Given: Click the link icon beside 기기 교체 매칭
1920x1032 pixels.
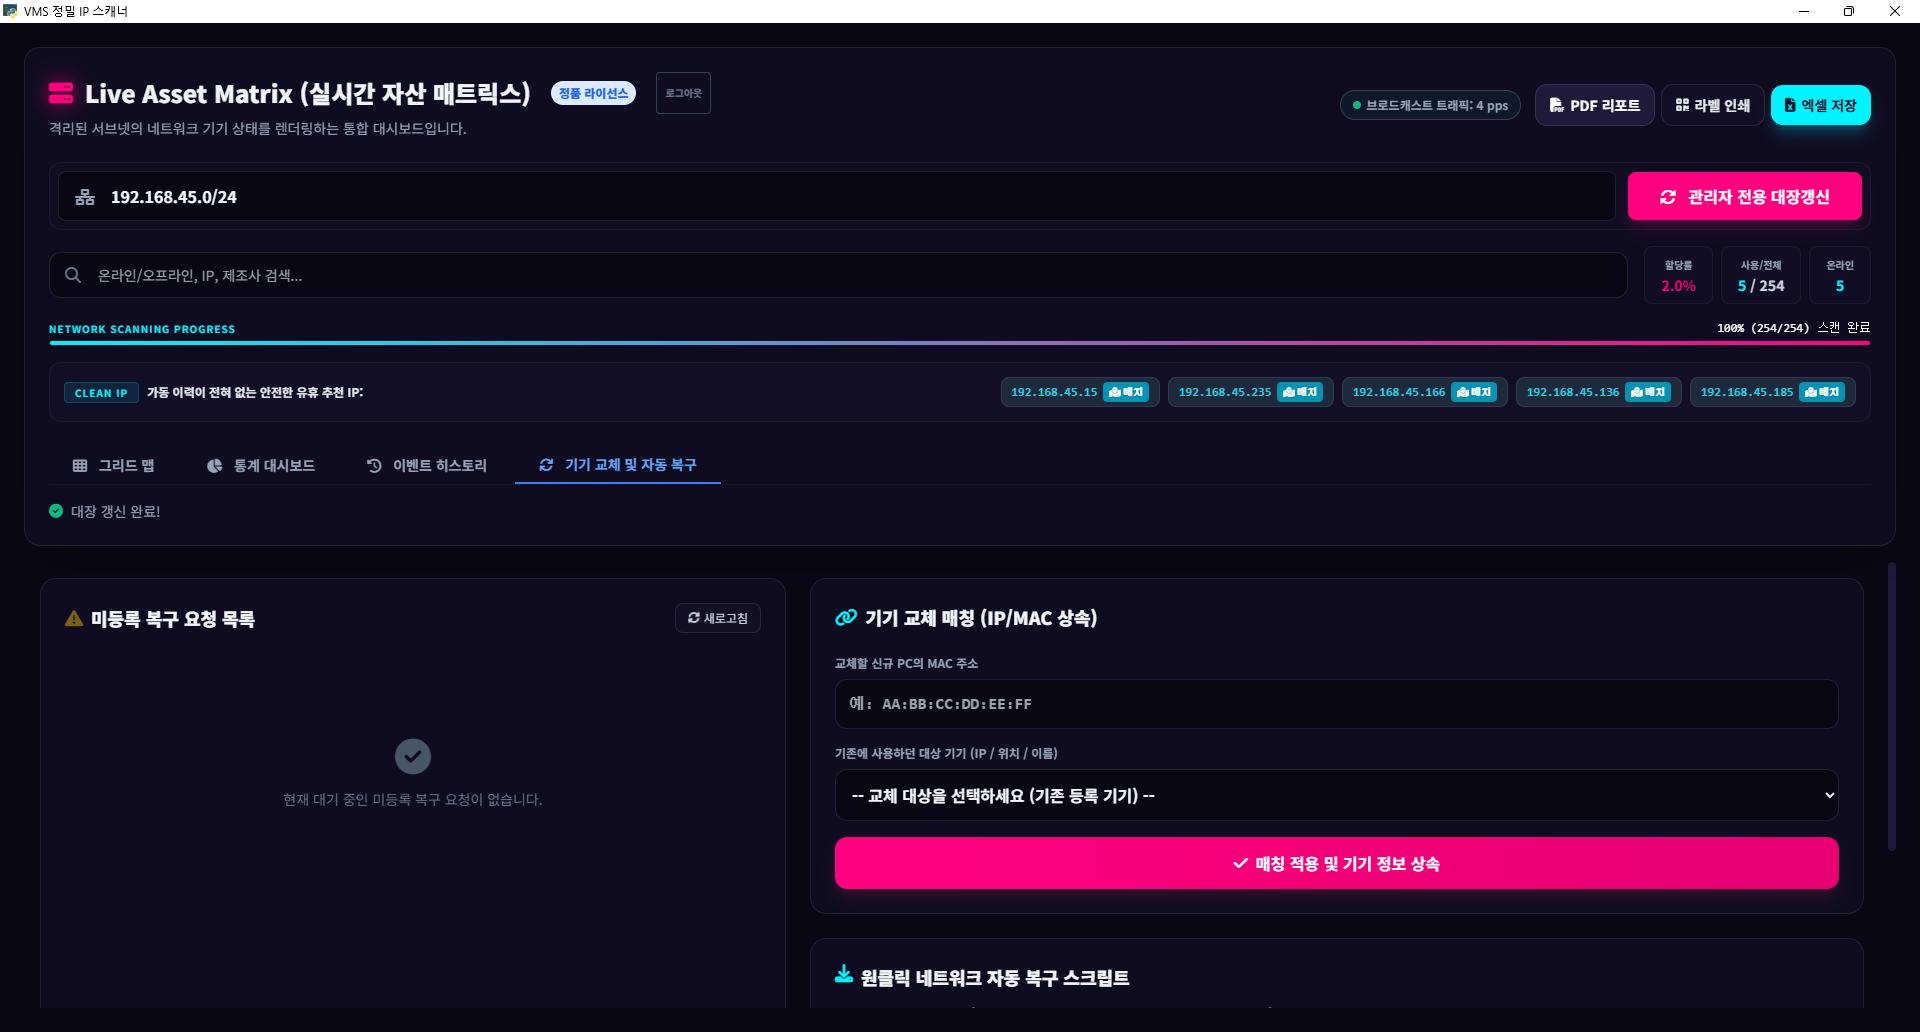Looking at the screenshot, I should [x=846, y=618].
